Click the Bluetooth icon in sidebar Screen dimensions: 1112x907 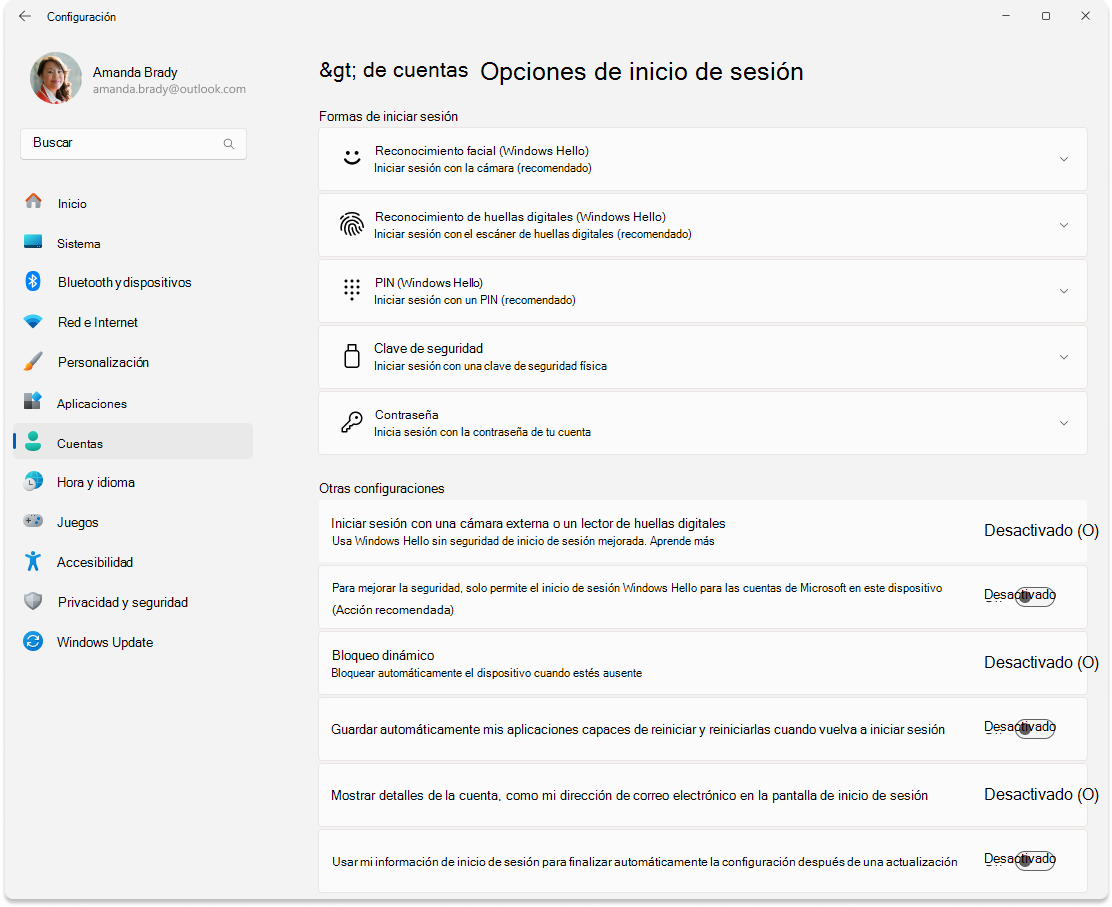click(x=33, y=282)
